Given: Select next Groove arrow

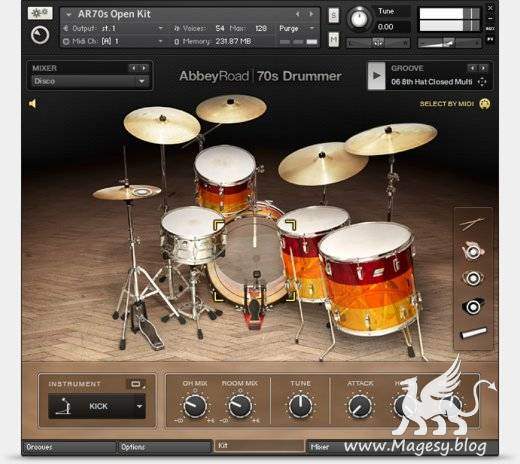Looking at the screenshot, I should tap(483, 68).
